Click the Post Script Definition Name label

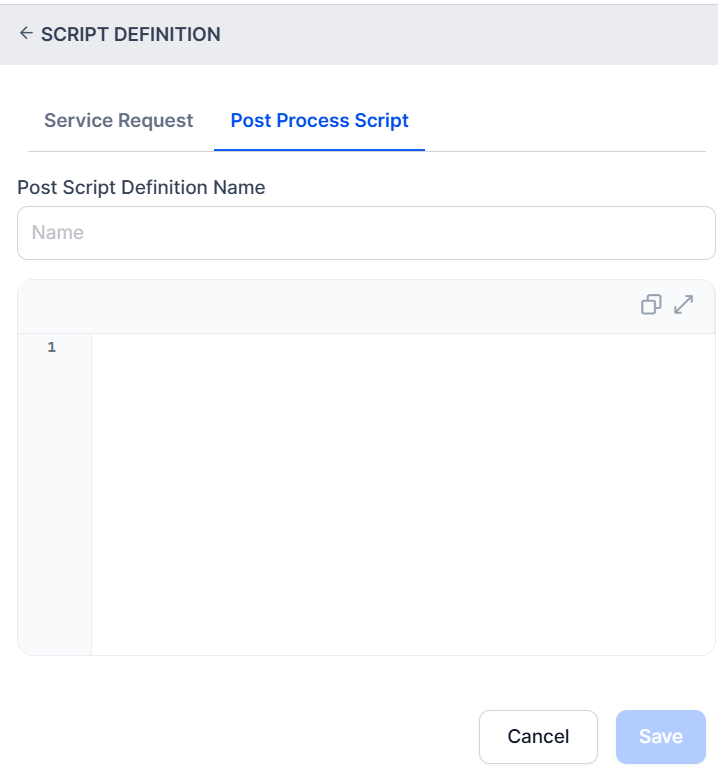coord(141,187)
